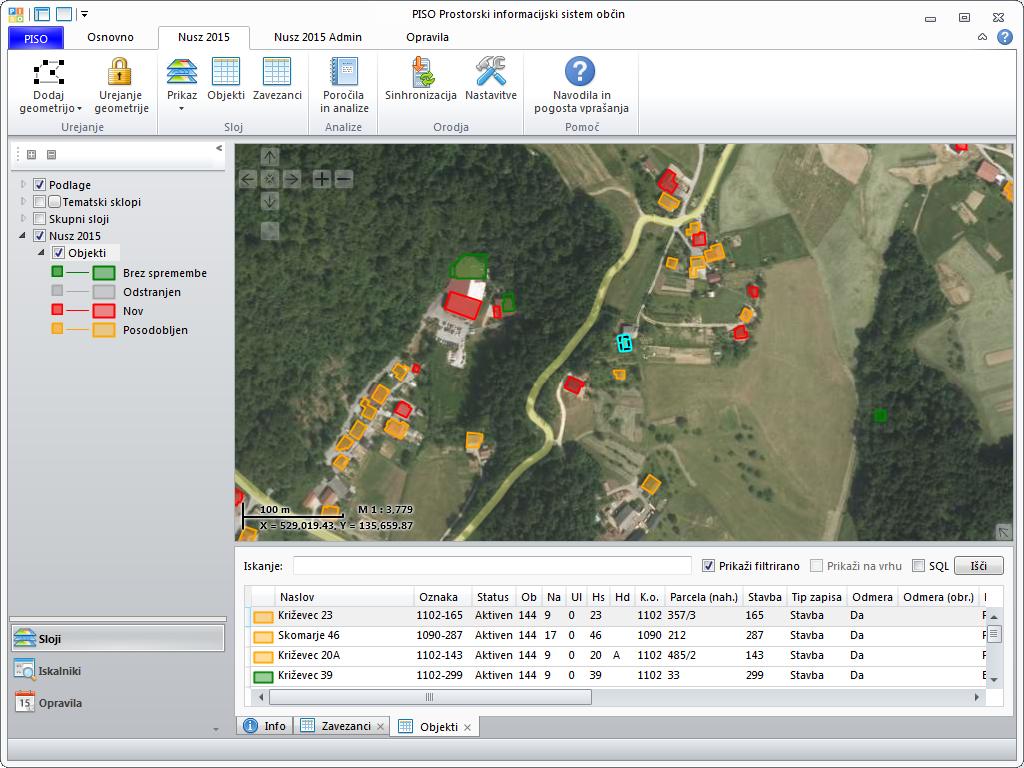The height and width of the screenshot is (768, 1024).
Task: Open Poročila in analize
Action: click(344, 74)
